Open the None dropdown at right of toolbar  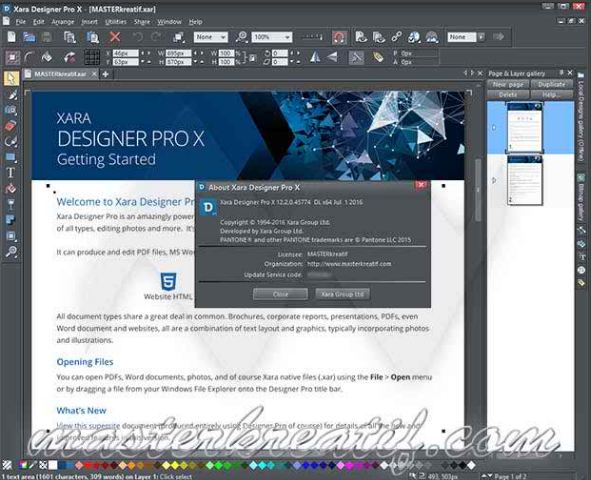pos(462,37)
